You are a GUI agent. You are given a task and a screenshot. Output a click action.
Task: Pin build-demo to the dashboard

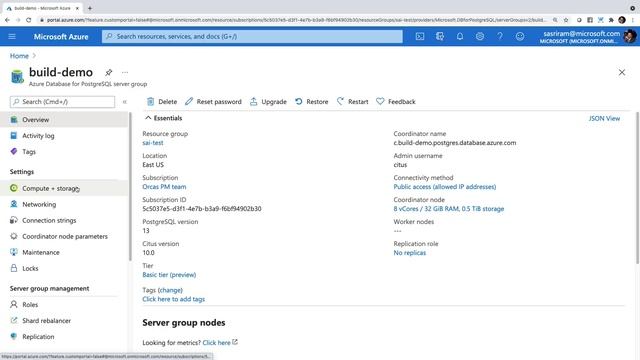pos(109,72)
